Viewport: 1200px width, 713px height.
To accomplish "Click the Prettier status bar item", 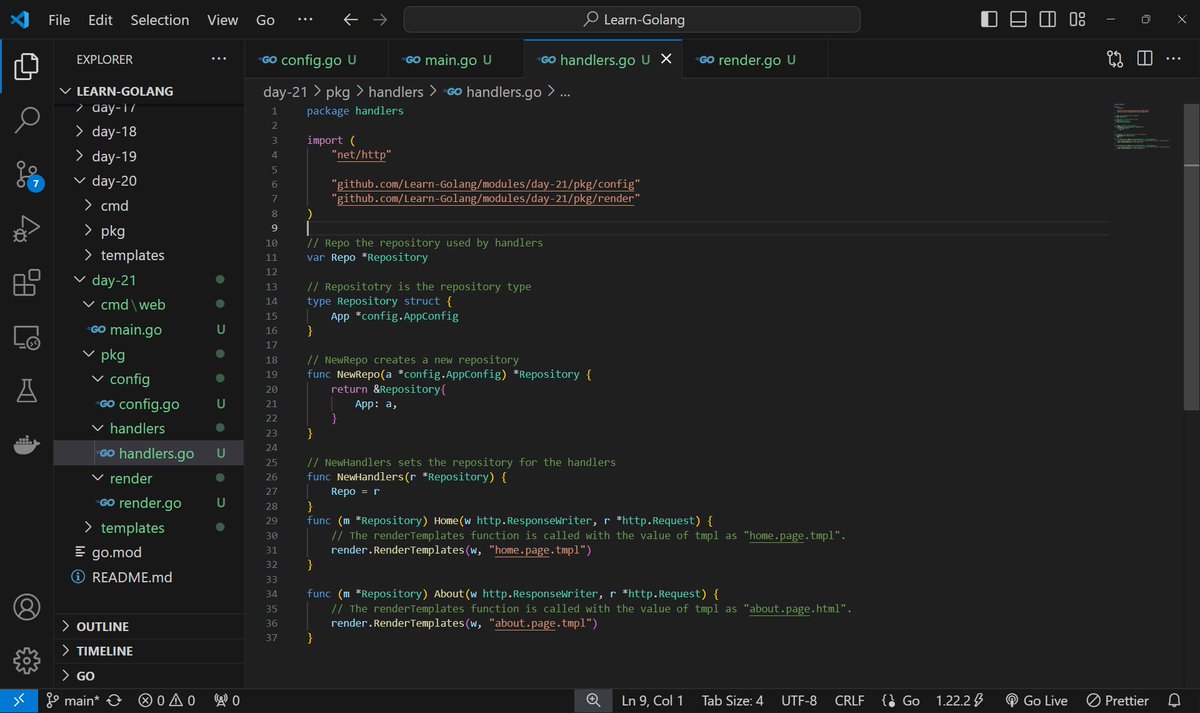I will pyautogui.click(x=1118, y=701).
